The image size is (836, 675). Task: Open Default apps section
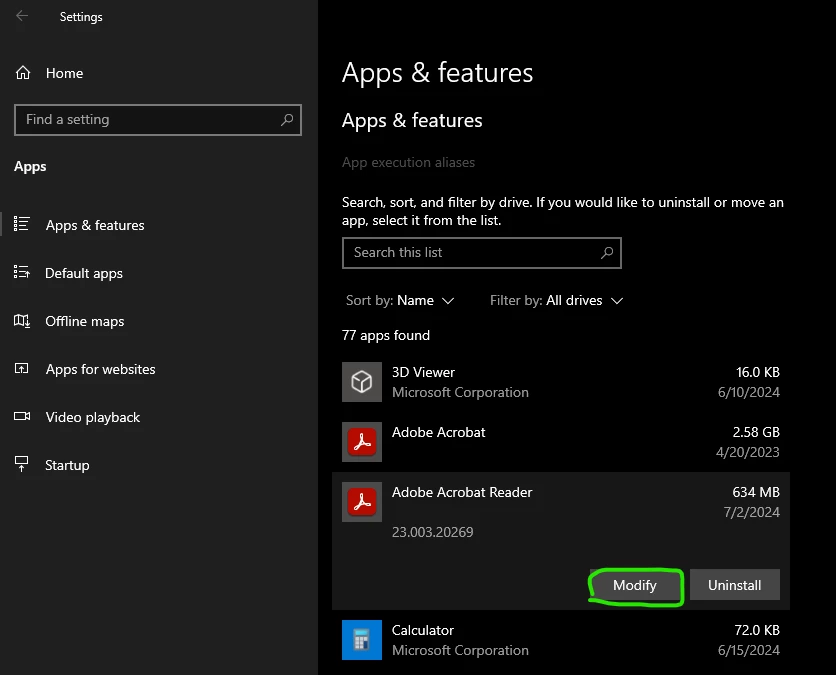(84, 273)
